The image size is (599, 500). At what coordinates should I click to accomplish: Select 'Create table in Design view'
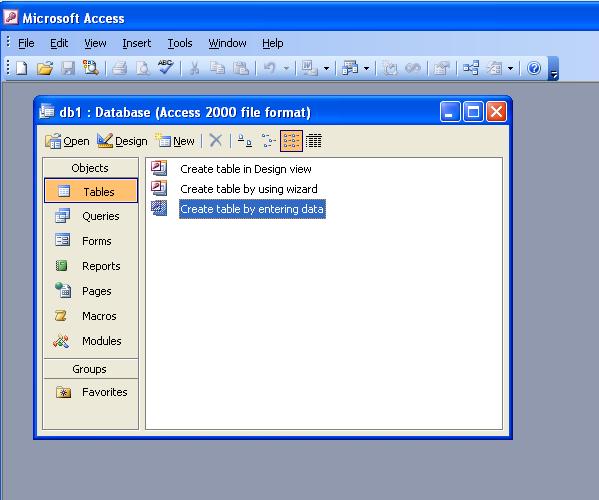coord(246,169)
